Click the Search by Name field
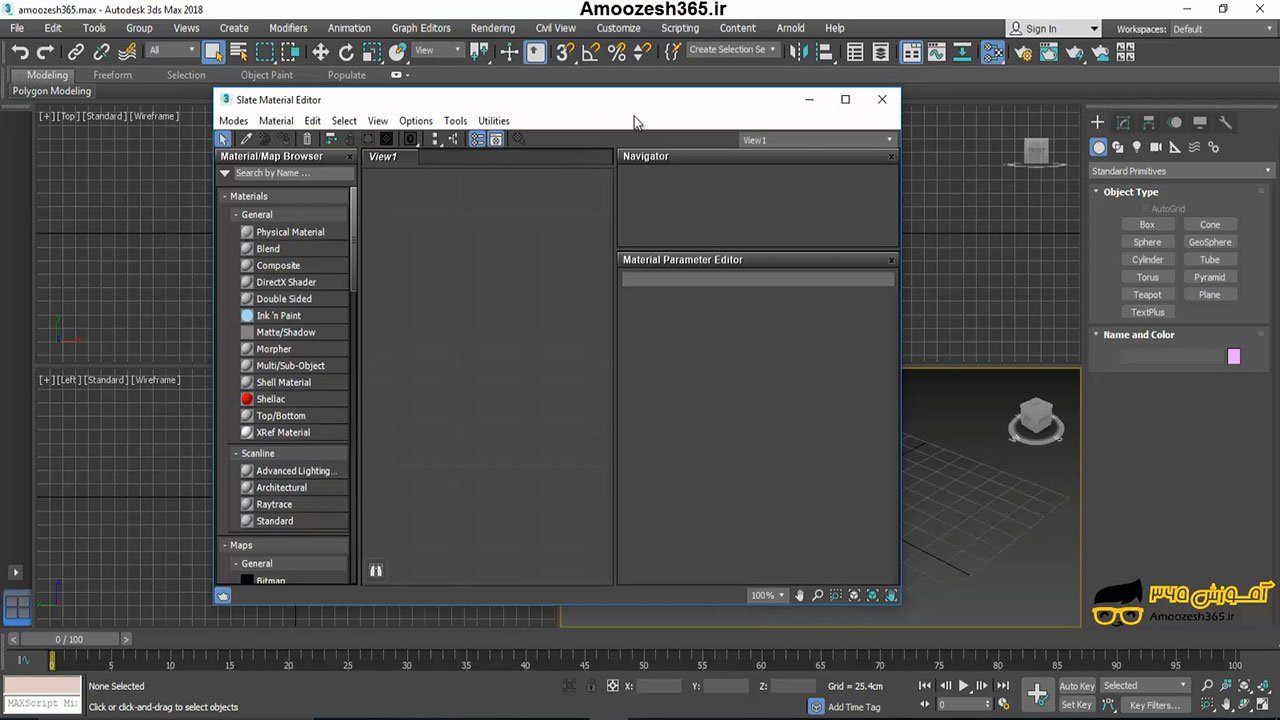Viewport: 1280px width, 720px height. click(x=293, y=173)
